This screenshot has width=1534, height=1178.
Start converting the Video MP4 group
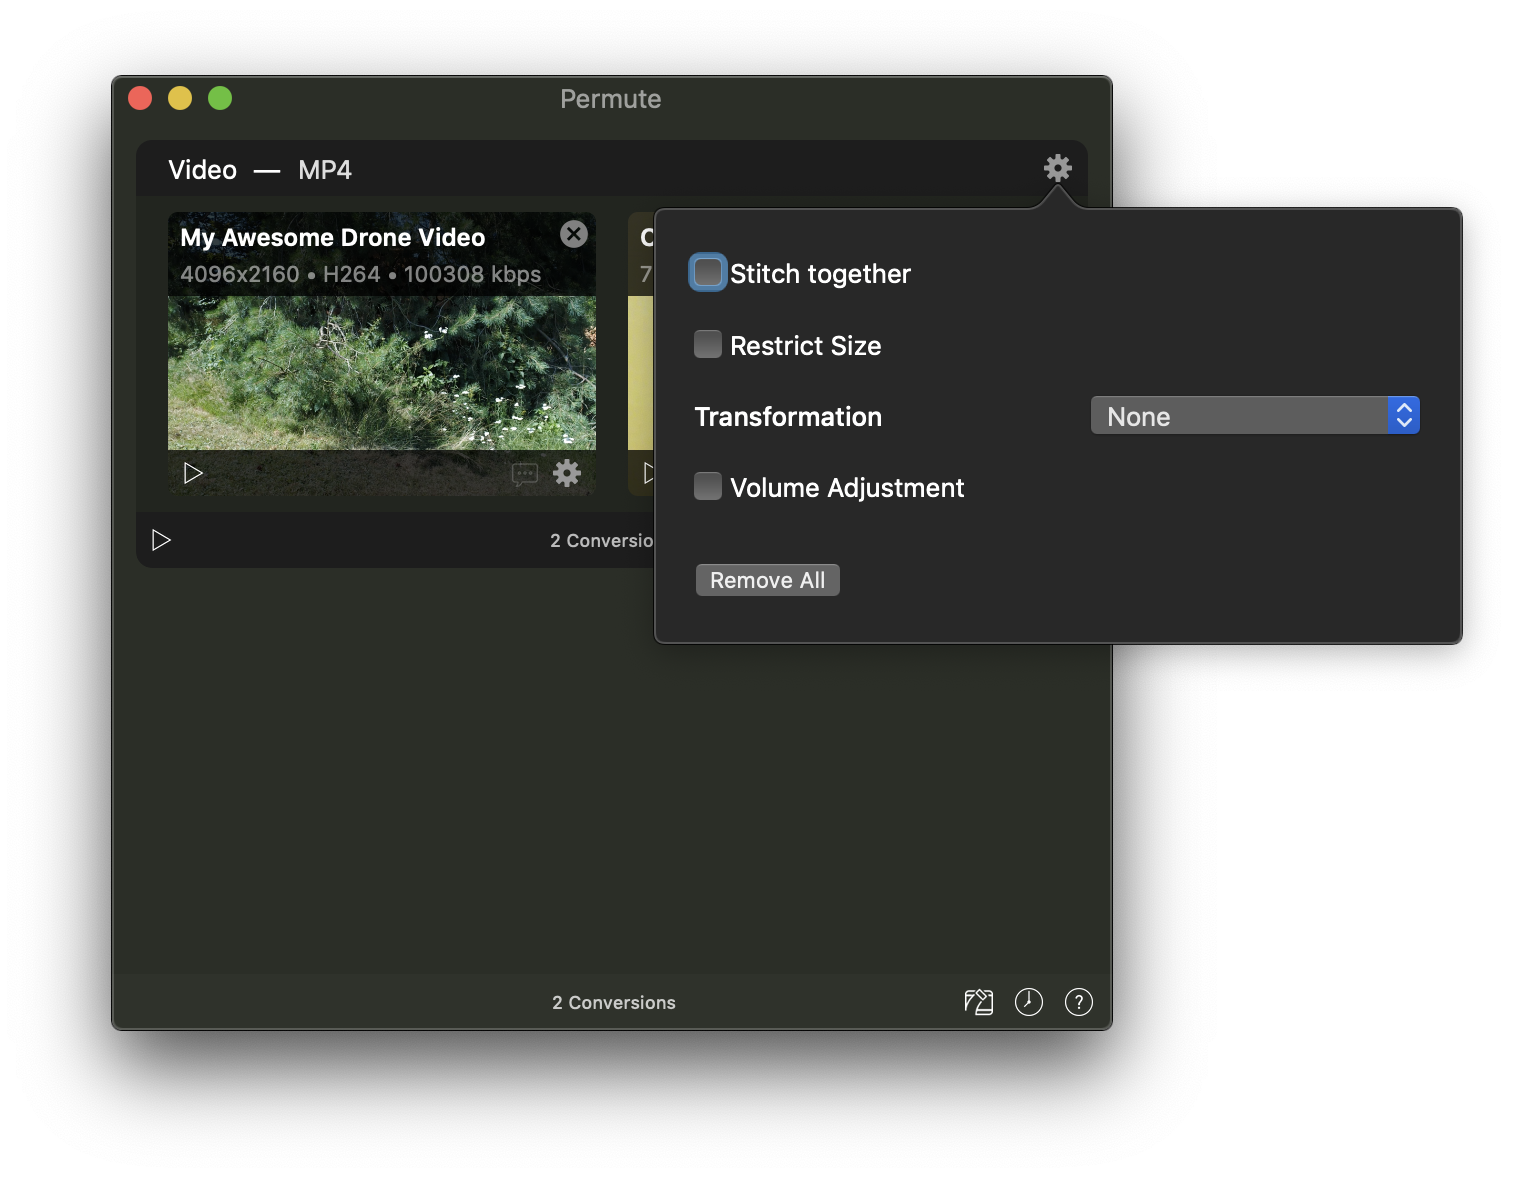161,540
